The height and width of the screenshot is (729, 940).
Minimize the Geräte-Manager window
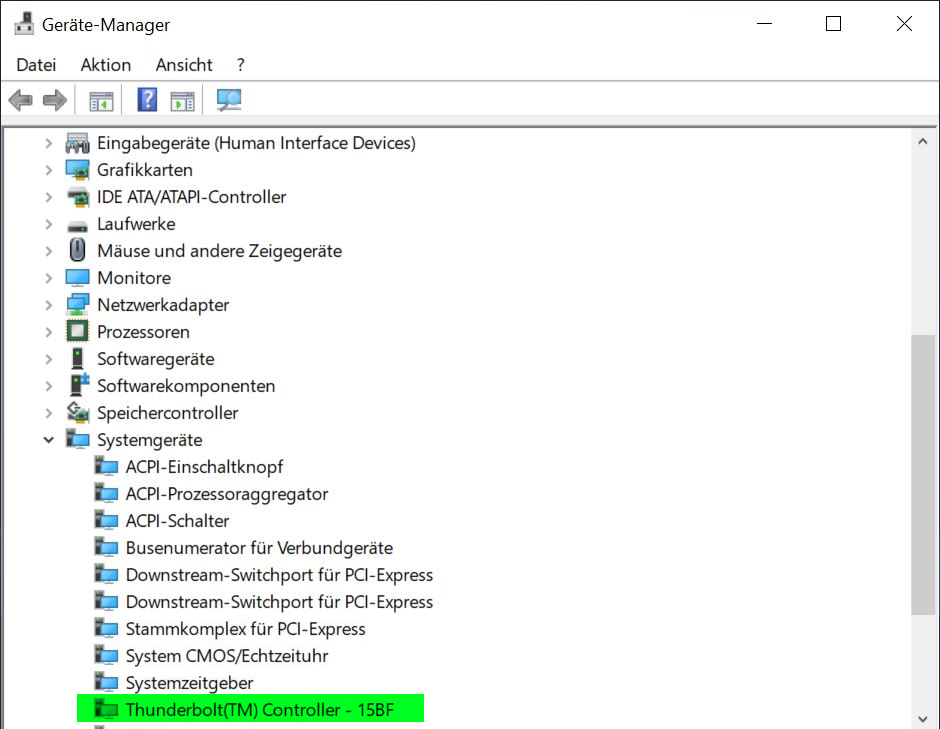(764, 24)
